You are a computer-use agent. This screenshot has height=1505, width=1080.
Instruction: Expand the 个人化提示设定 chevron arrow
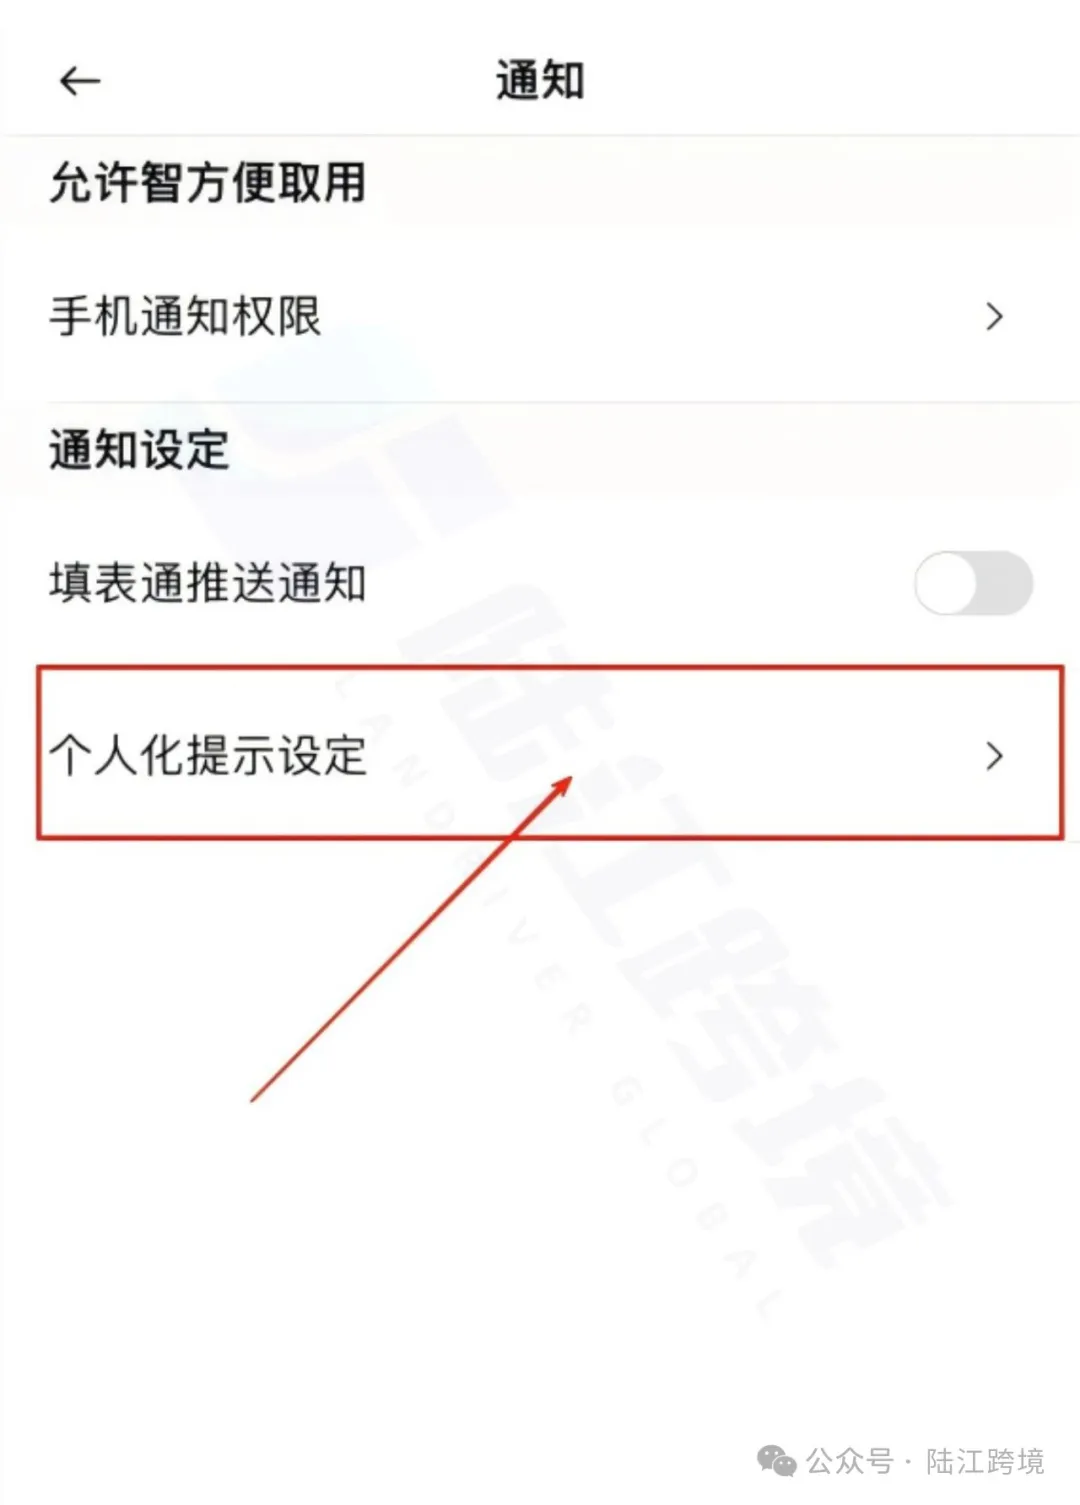coord(994,756)
